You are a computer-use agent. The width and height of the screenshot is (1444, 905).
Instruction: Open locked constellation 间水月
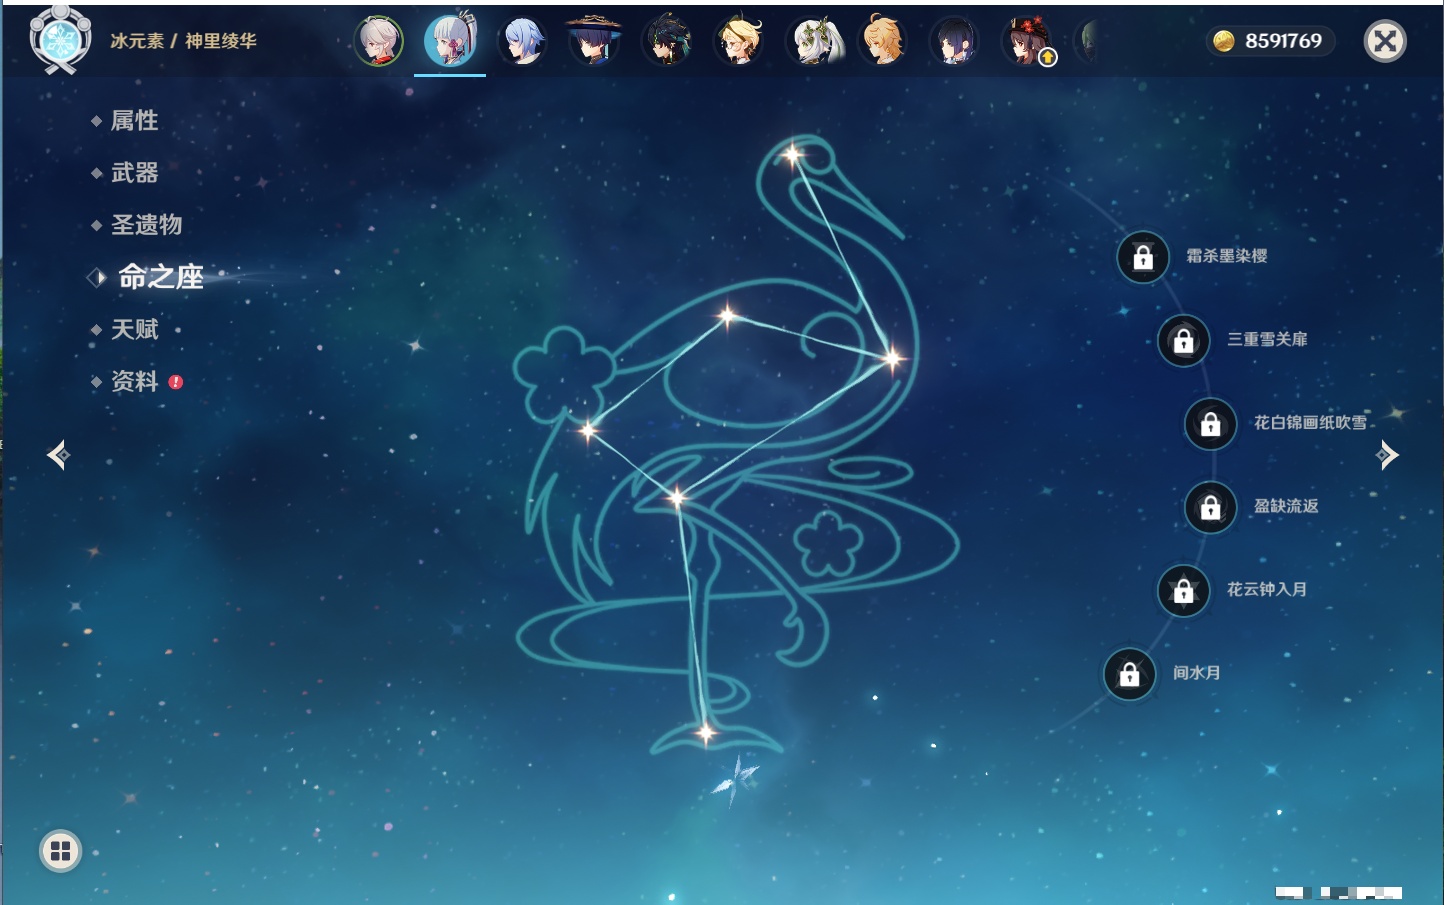(x=1130, y=674)
